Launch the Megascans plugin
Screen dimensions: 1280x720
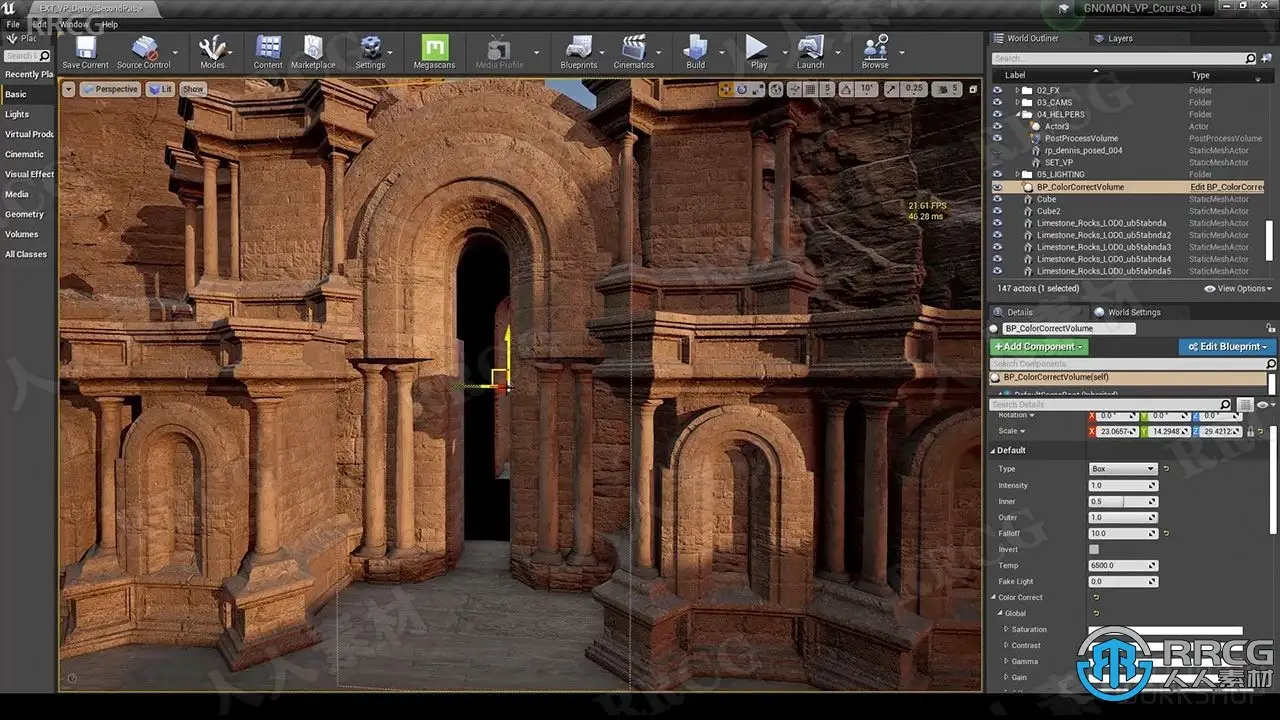pyautogui.click(x=435, y=48)
